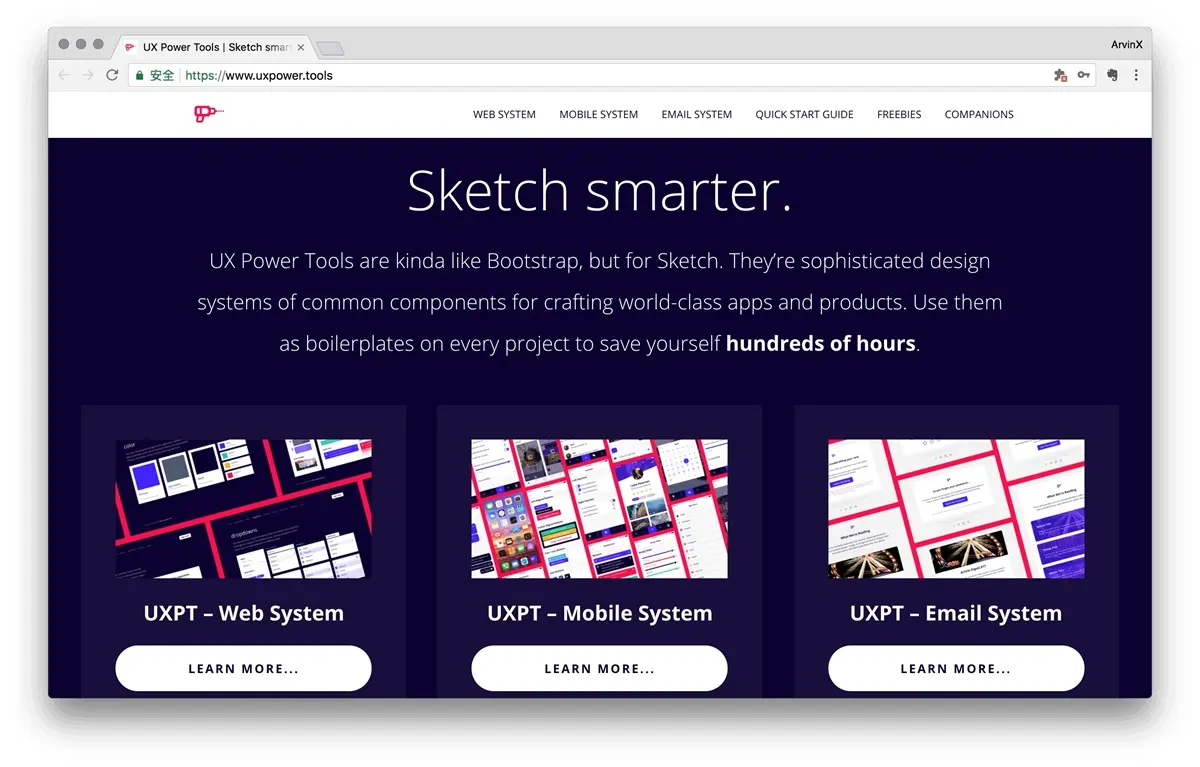Open the FREEBIES nav link

[899, 115]
